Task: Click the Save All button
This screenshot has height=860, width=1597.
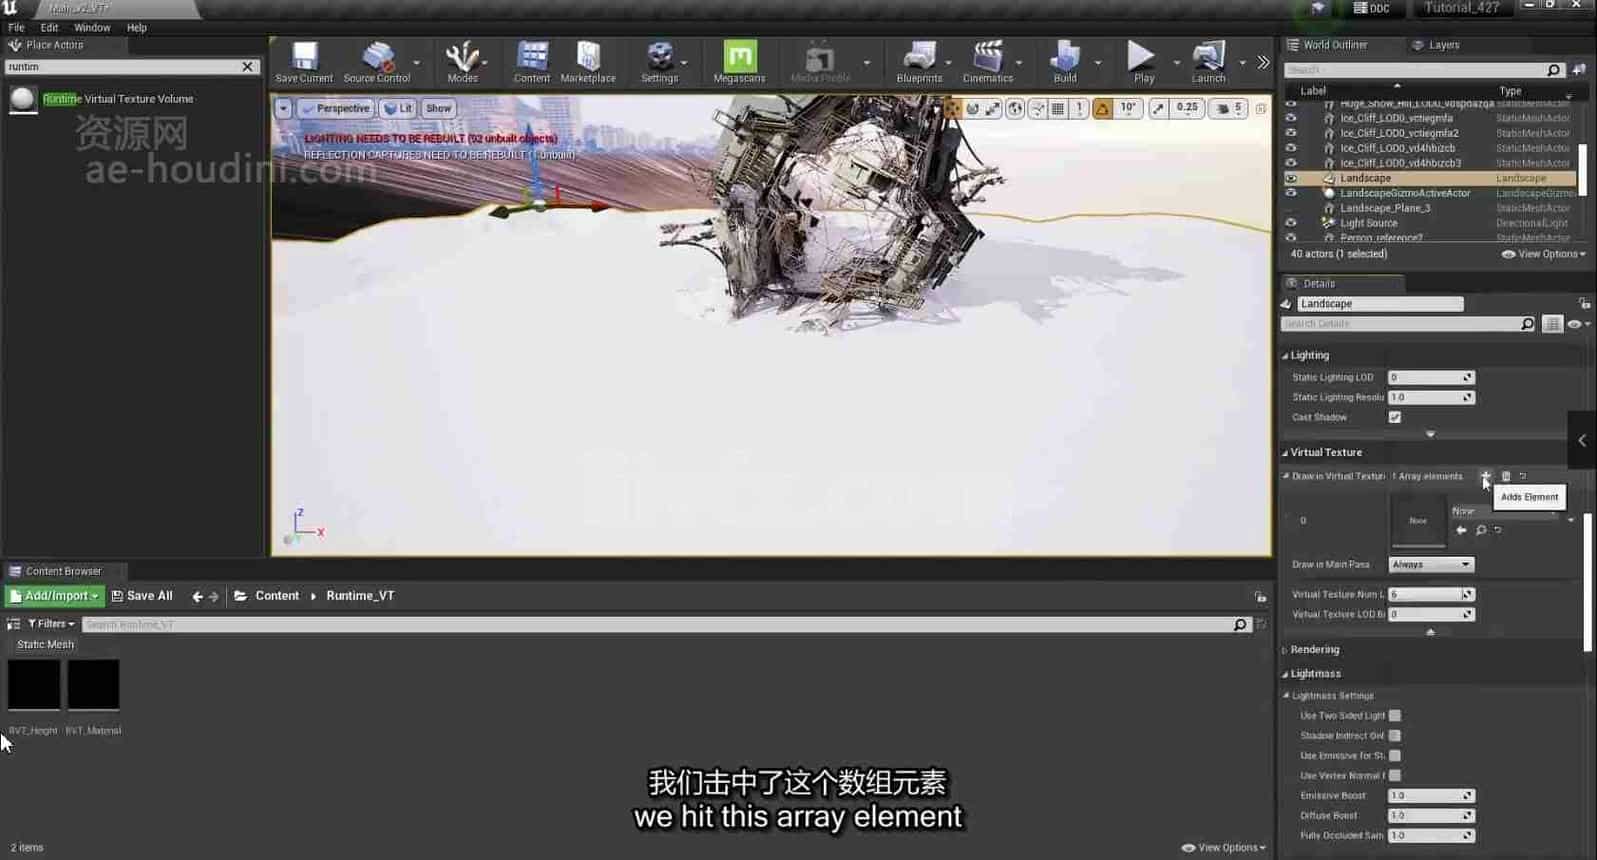Action: coord(142,596)
